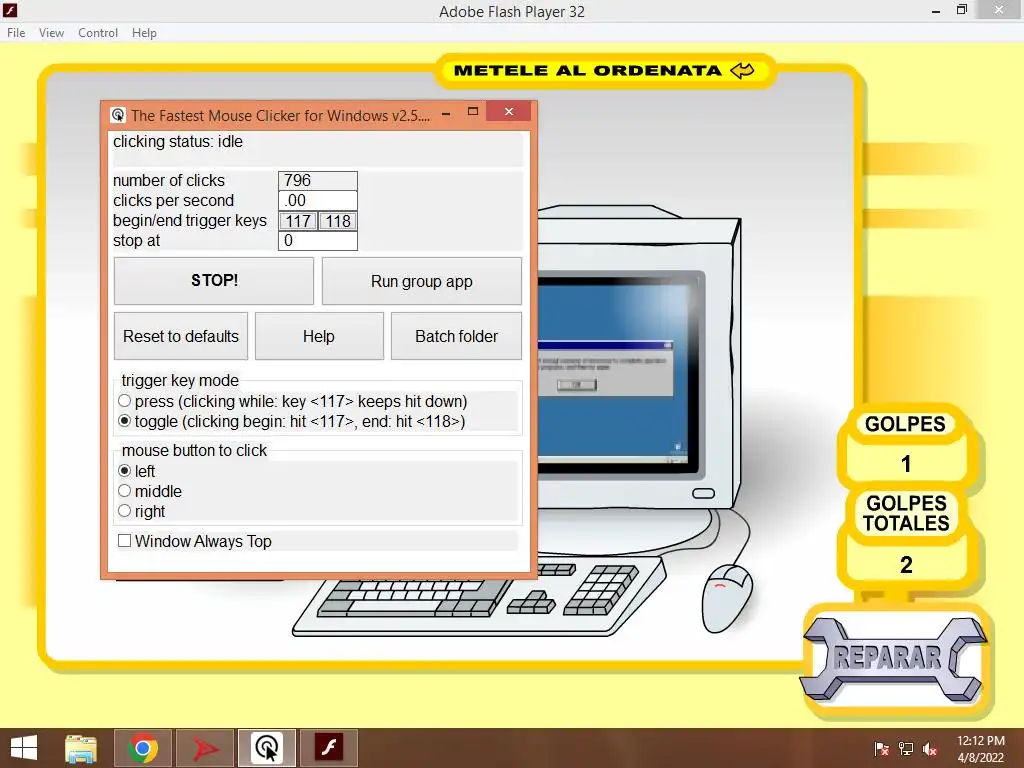Open the File menu in Flash Player
The width and height of the screenshot is (1024, 768).
click(16, 33)
